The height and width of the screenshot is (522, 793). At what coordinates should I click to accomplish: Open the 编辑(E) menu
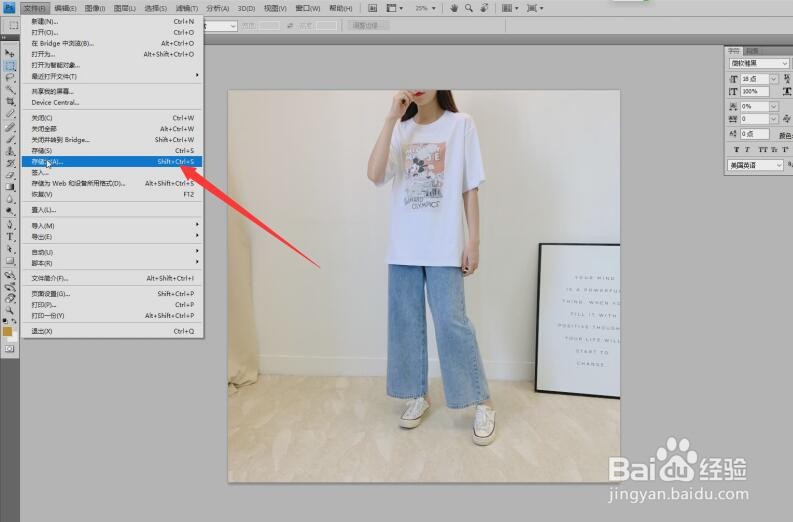pos(65,8)
